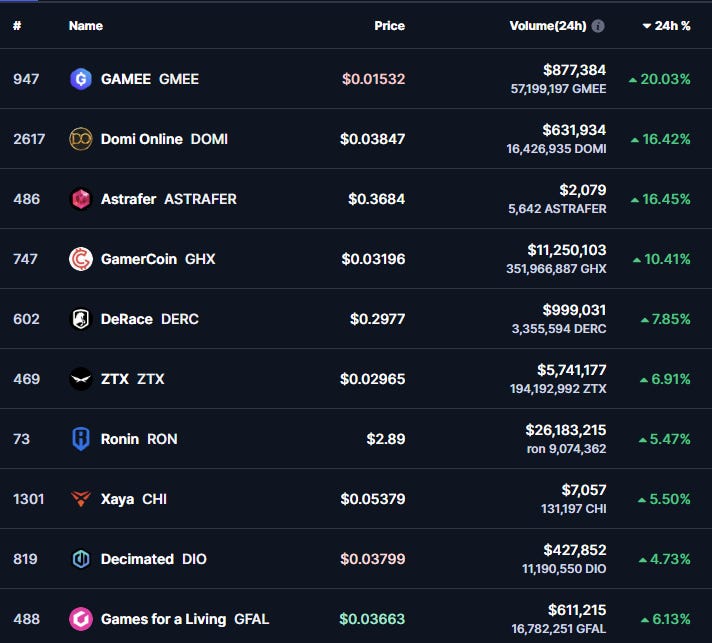Image resolution: width=712 pixels, height=643 pixels.
Task: Click rank number 947
Action: (26, 79)
